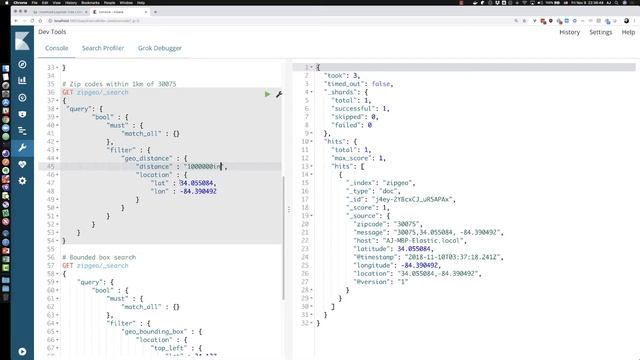
Task: Click the bookmark star in address bar
Action: [524, 20]
